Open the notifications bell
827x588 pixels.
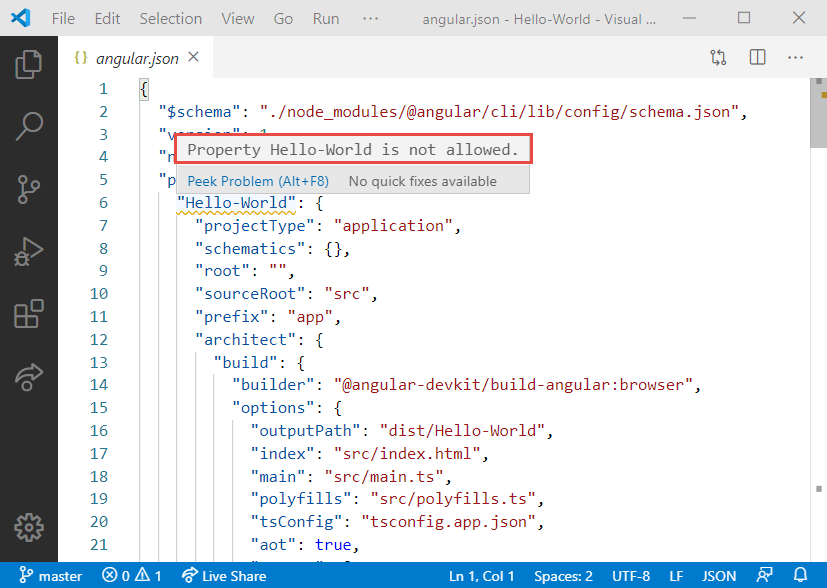point(801,576)
